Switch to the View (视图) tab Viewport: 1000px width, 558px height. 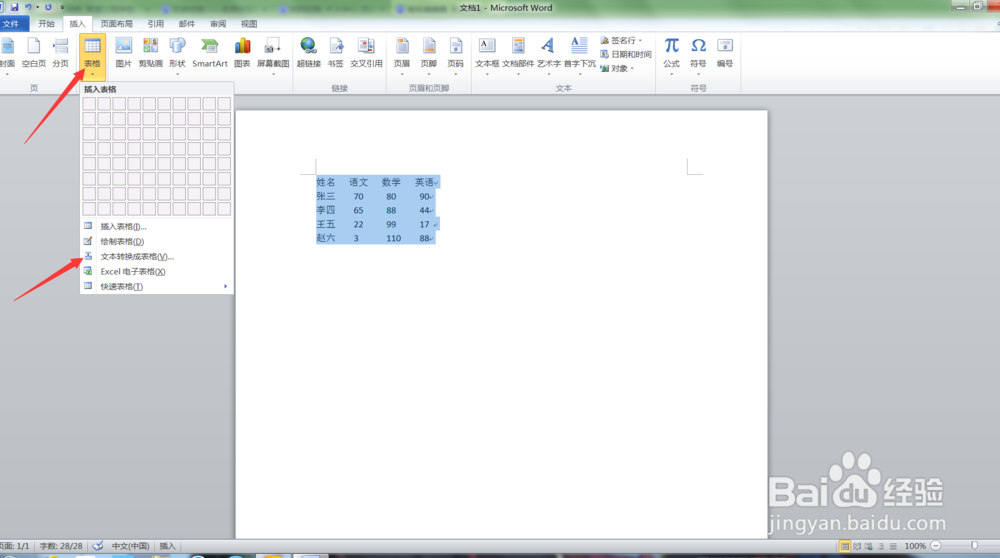249,24
